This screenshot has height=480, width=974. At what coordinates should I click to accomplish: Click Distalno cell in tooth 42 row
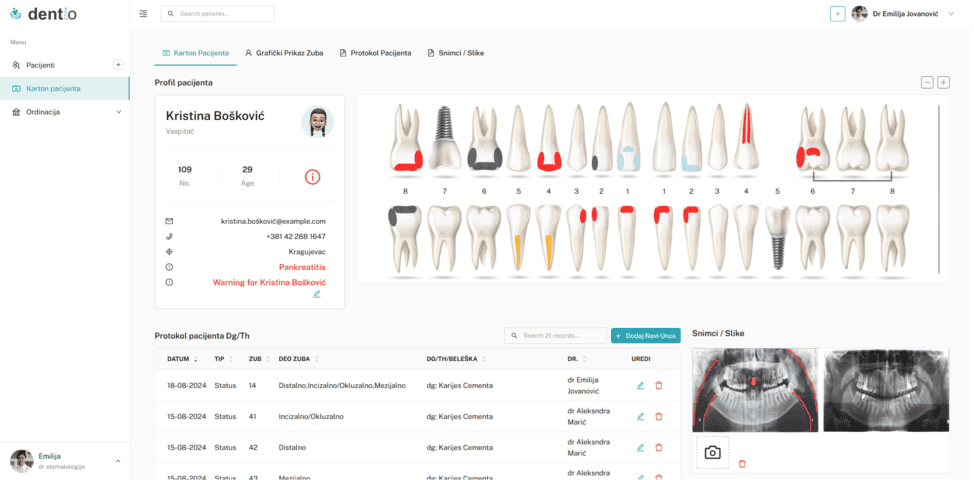click(x=292, y=447)
